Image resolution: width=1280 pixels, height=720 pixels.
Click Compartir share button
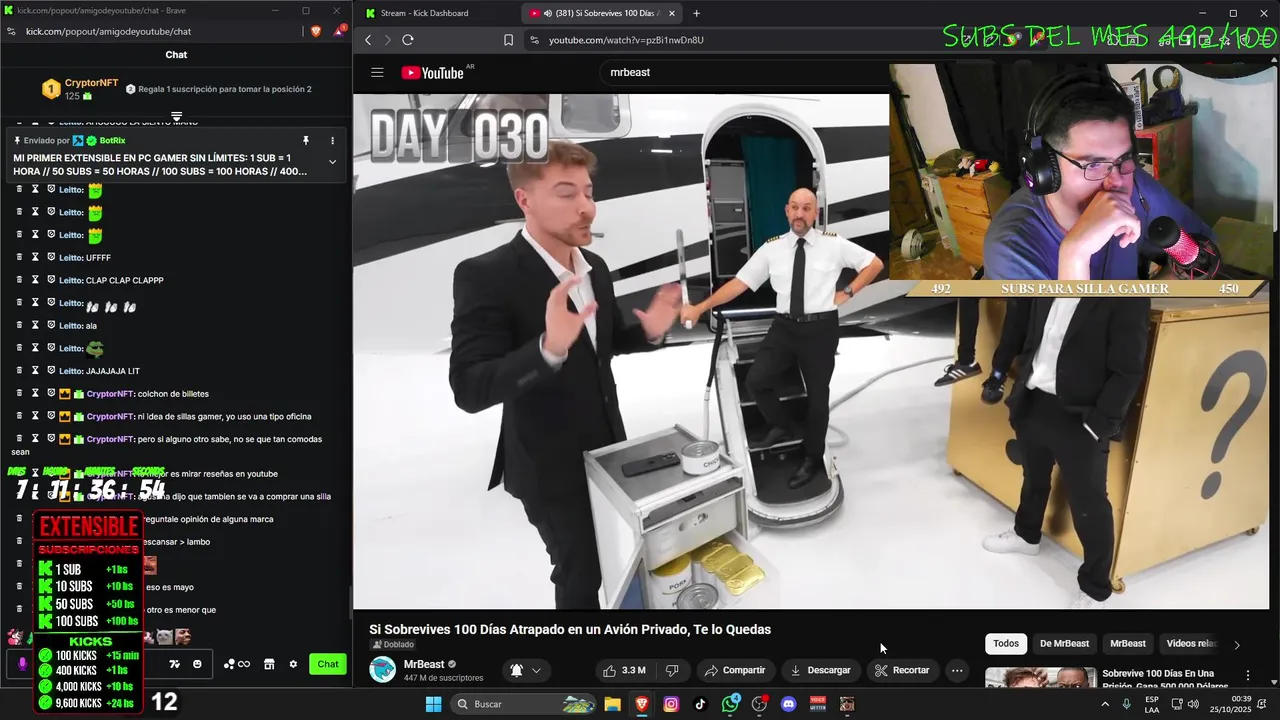(735, 670)
